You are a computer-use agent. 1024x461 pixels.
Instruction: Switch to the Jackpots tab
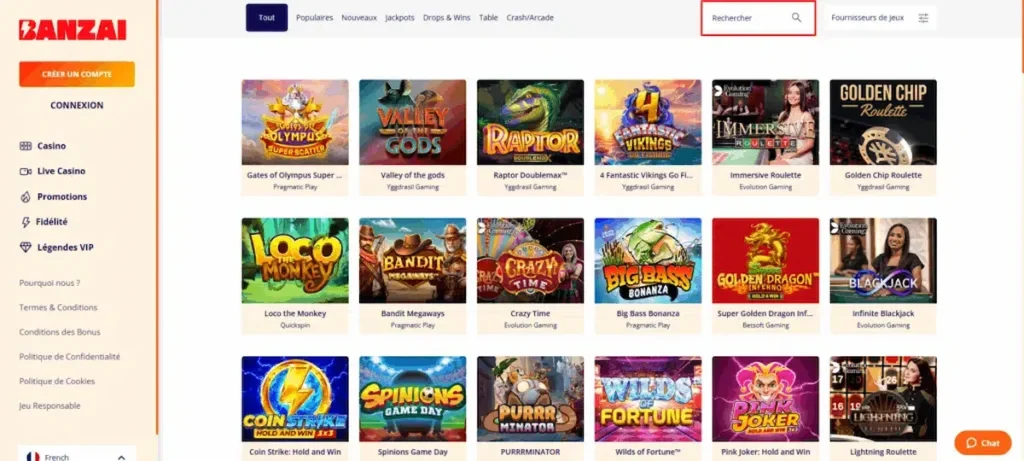click(400, 18)
